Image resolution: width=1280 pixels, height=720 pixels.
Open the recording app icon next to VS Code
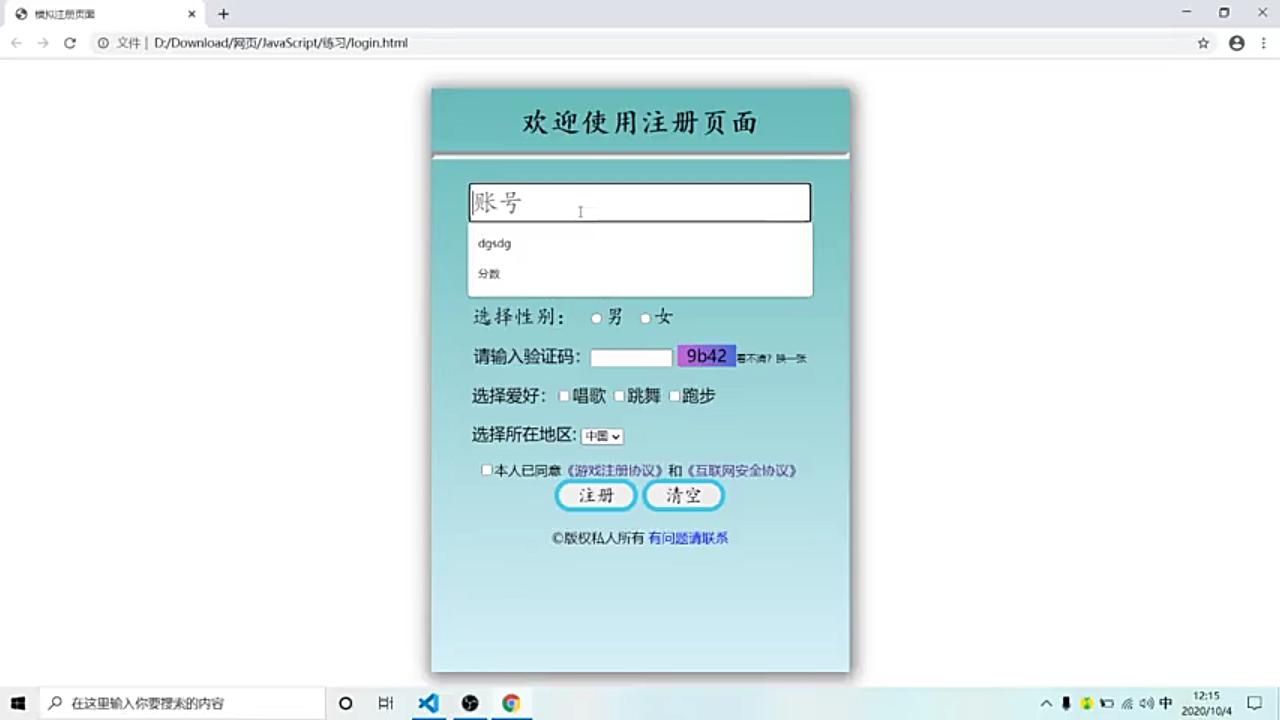coord(470,703)
